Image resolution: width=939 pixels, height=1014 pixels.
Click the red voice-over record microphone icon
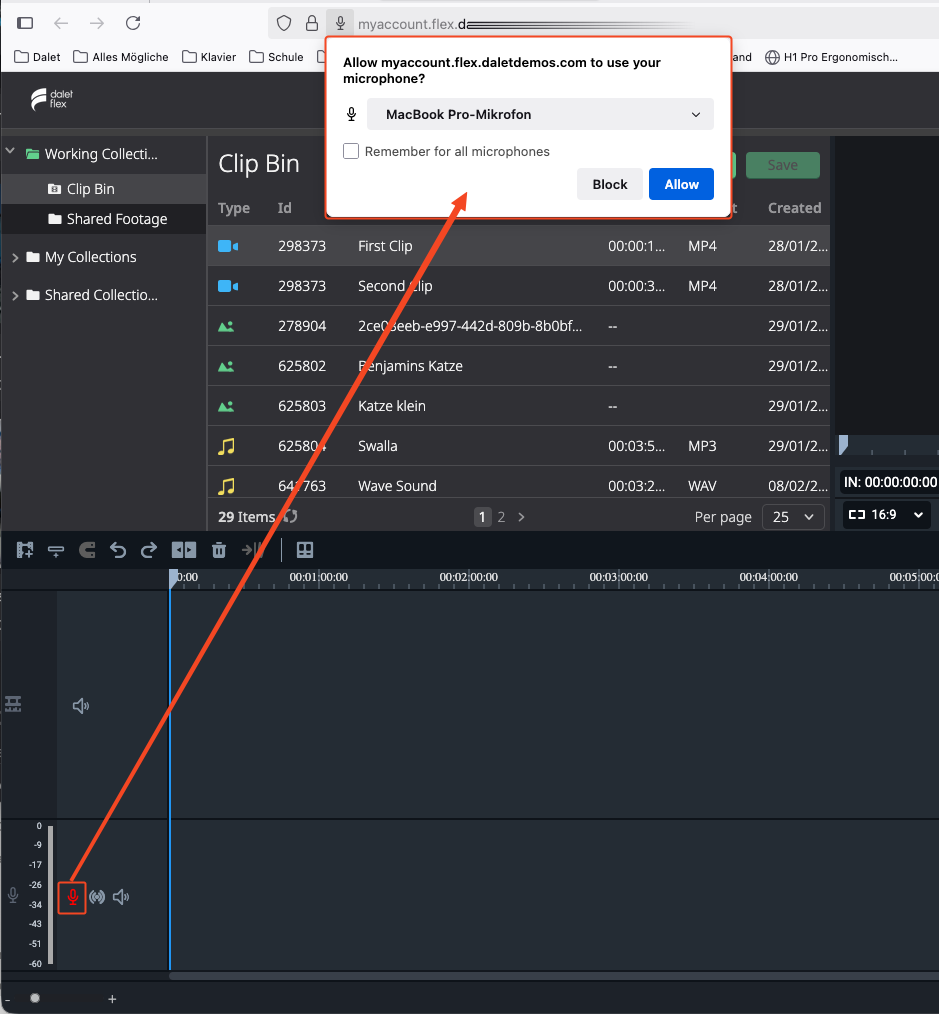tap(72, 897)
